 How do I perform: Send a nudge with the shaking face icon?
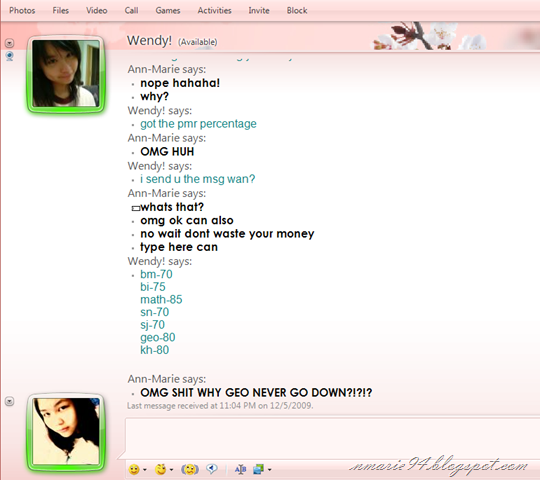pos(190,469)
